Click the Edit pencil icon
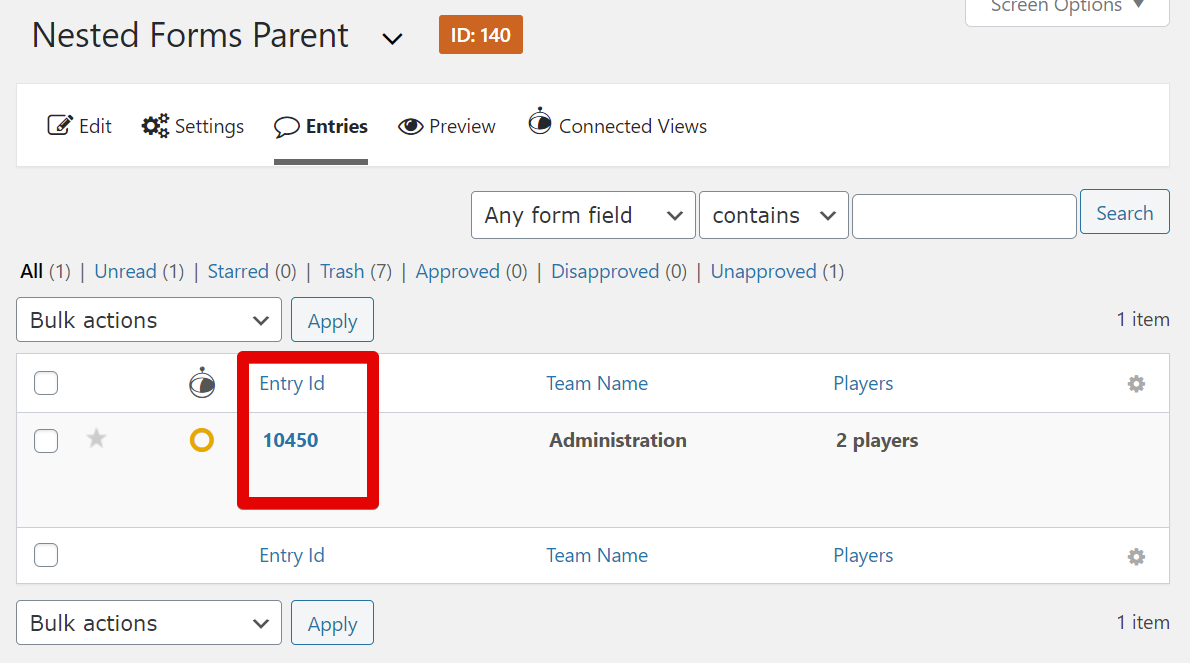Image resolution: width=1190 pixels, height=663 pixels. (60, 126)
